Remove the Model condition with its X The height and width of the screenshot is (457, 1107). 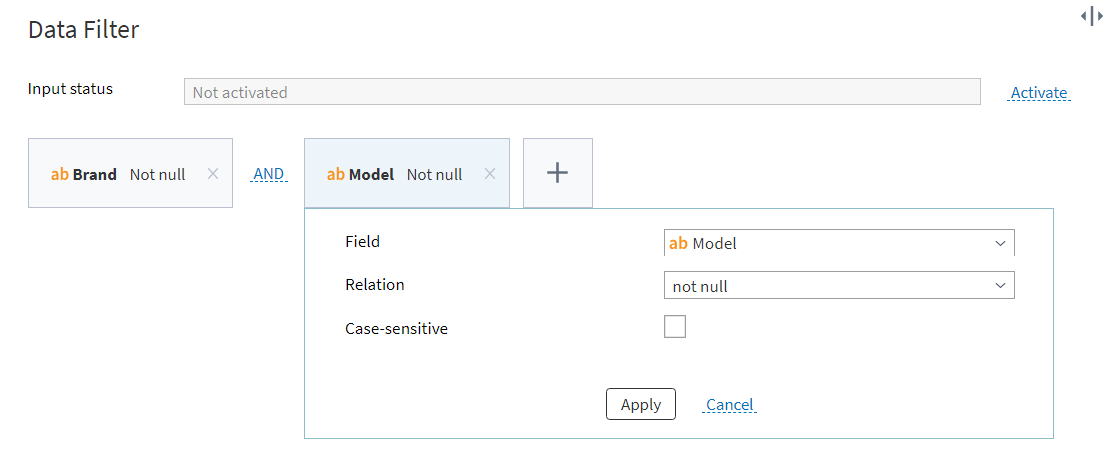(x=489, y=174)
